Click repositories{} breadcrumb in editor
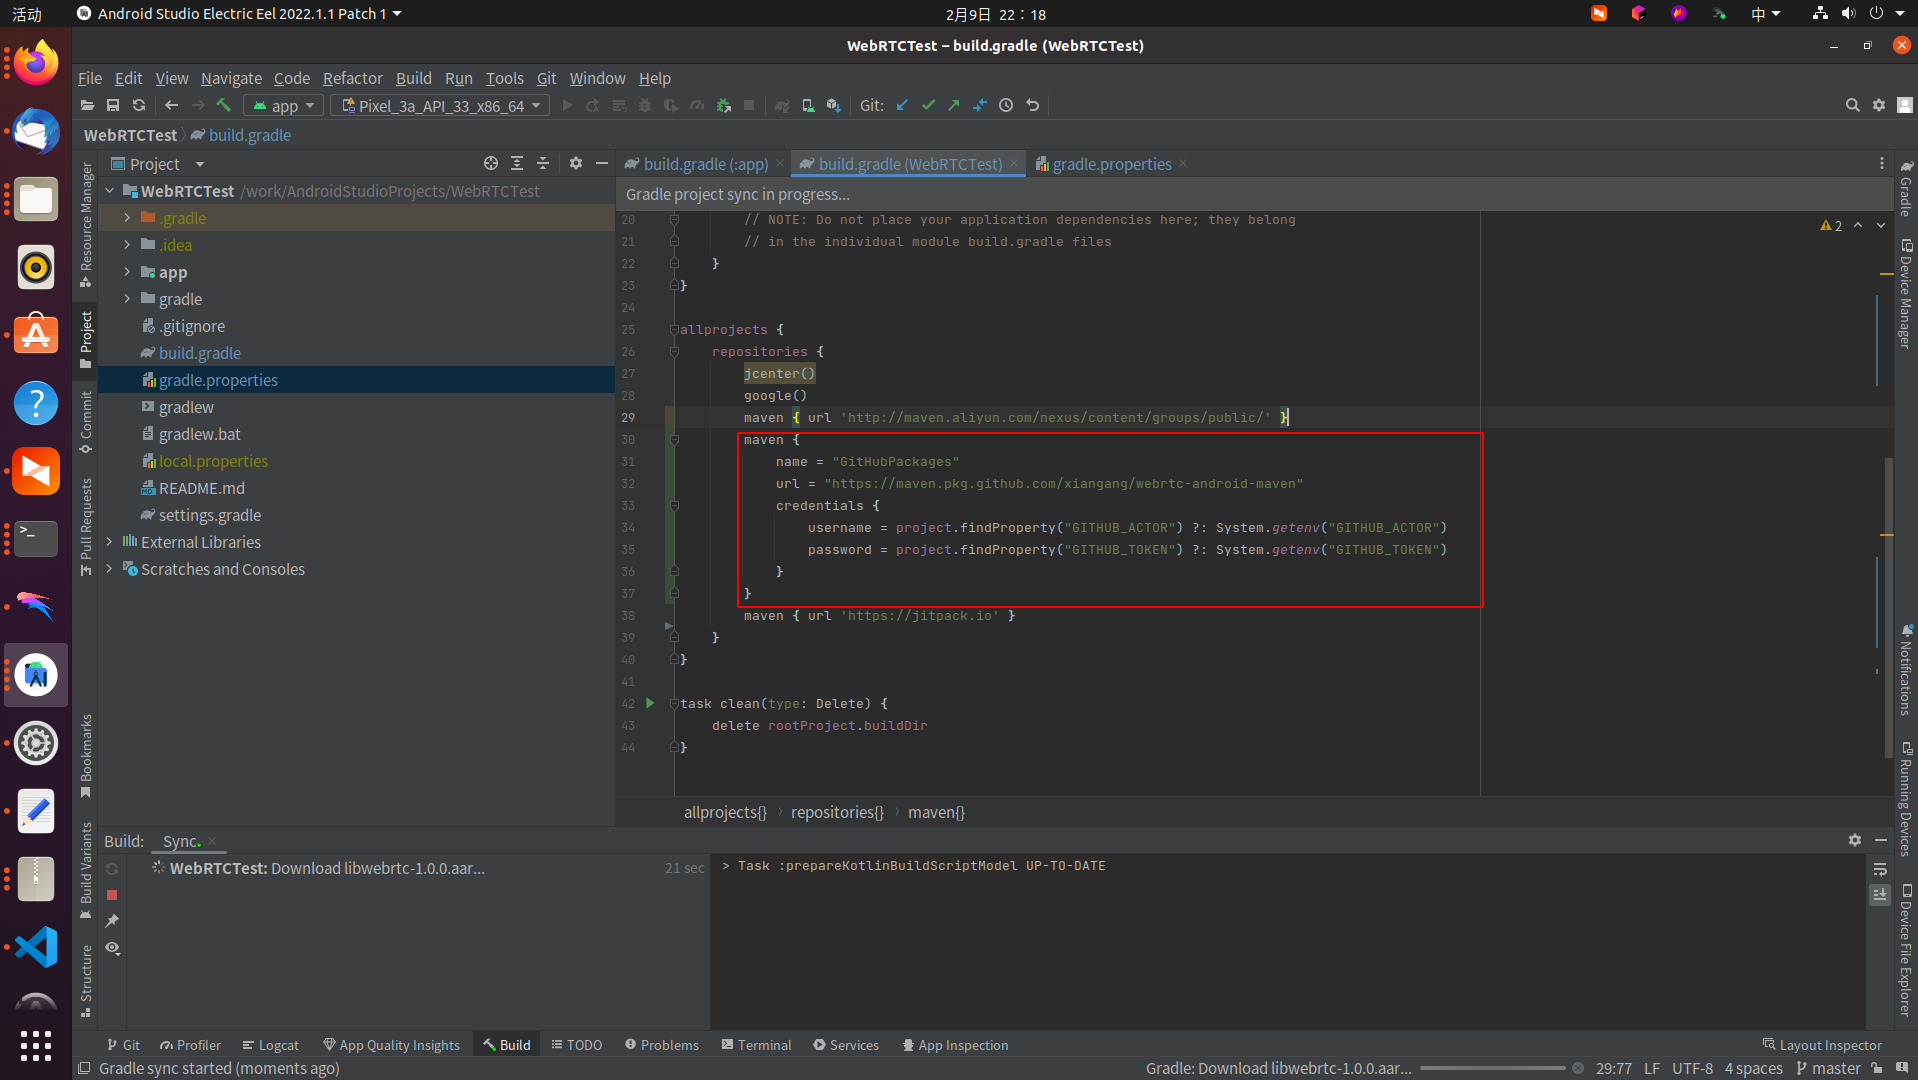Image resolution: width=1918 pixels, height=1080 pixels. click(837, 812)
